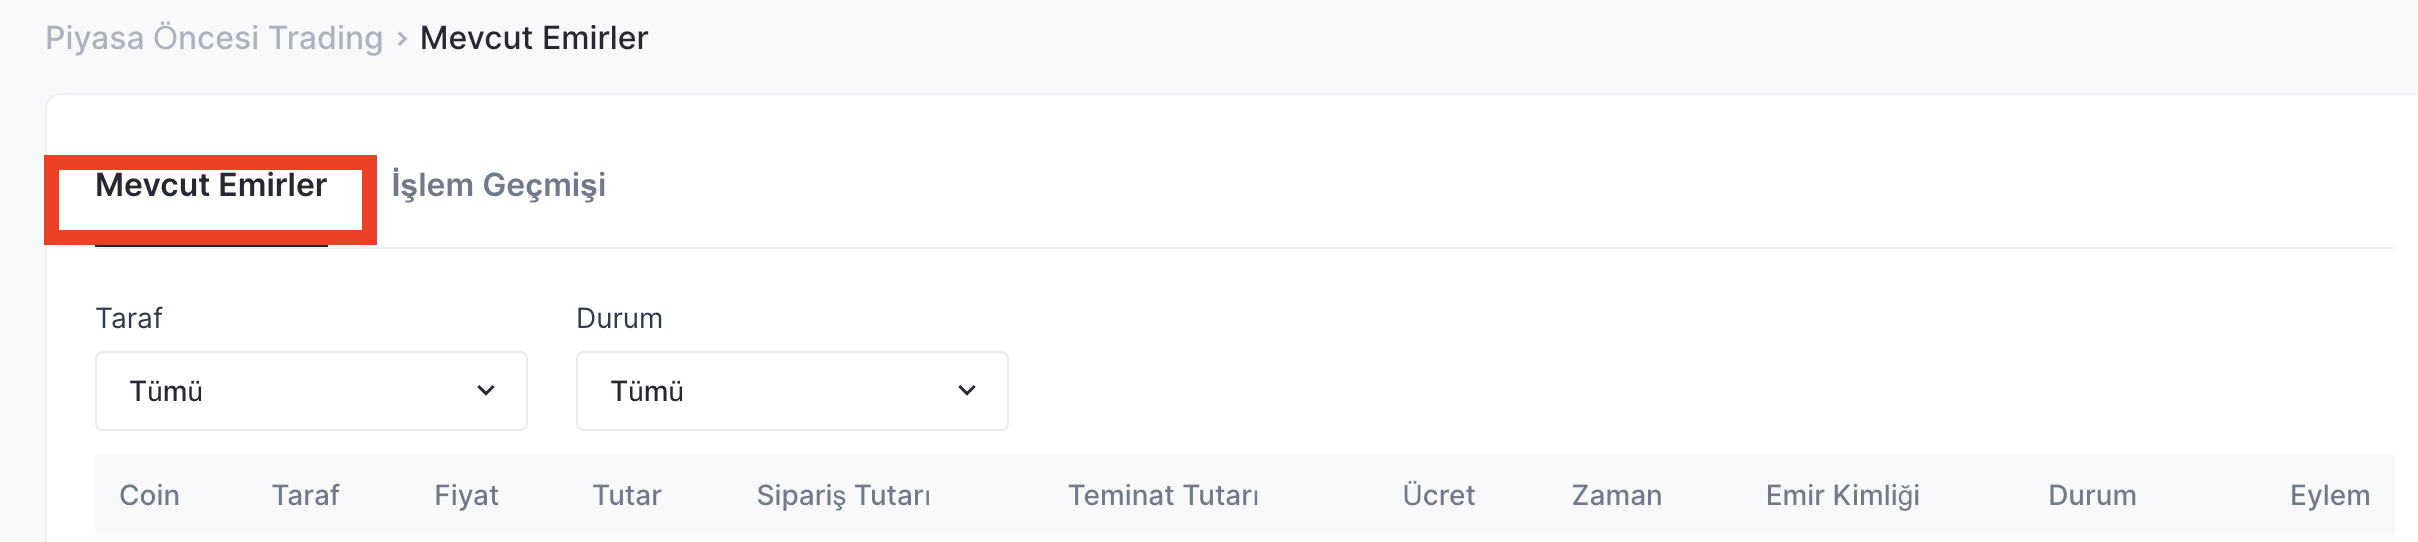Screen dimensions: 2418x542
Task: Click the Coin column header
Action: pos(149,496)
